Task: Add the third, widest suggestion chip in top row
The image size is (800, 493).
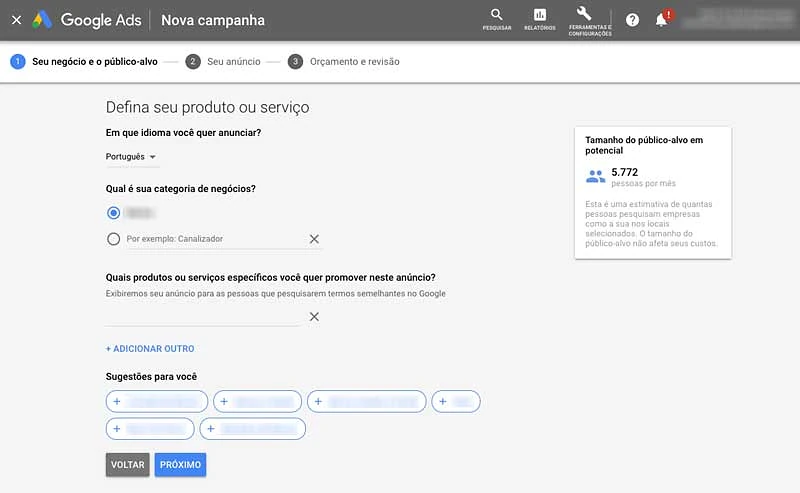Action: [x=366, y=402]
